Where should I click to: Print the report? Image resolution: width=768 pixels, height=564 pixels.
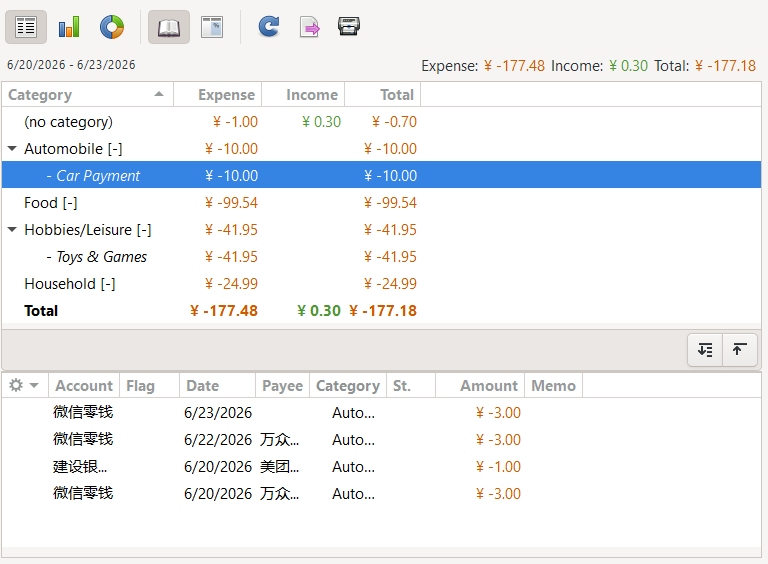point(349,26)
